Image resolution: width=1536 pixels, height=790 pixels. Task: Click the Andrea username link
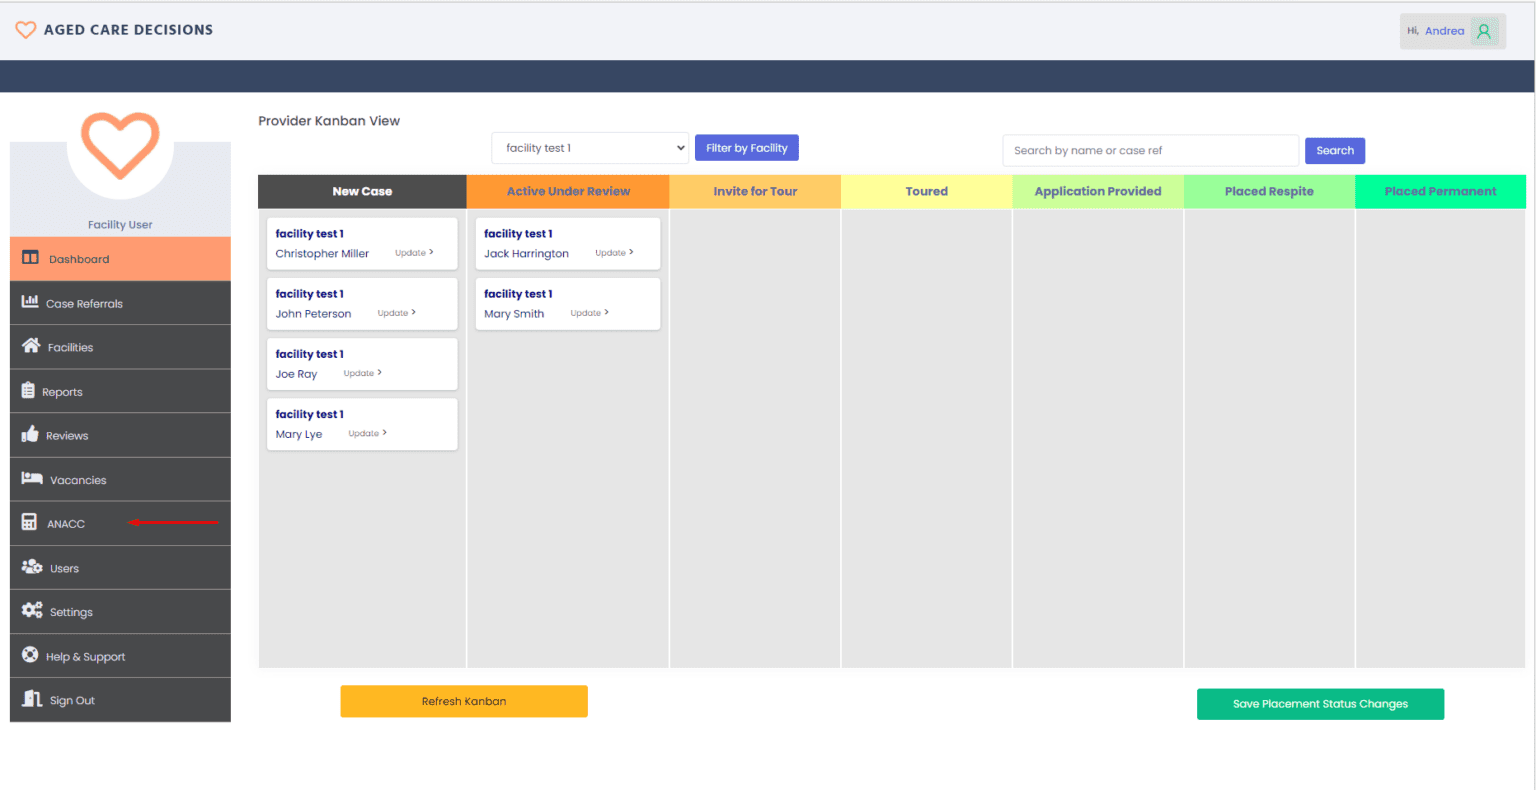(x=1443, y=30)
